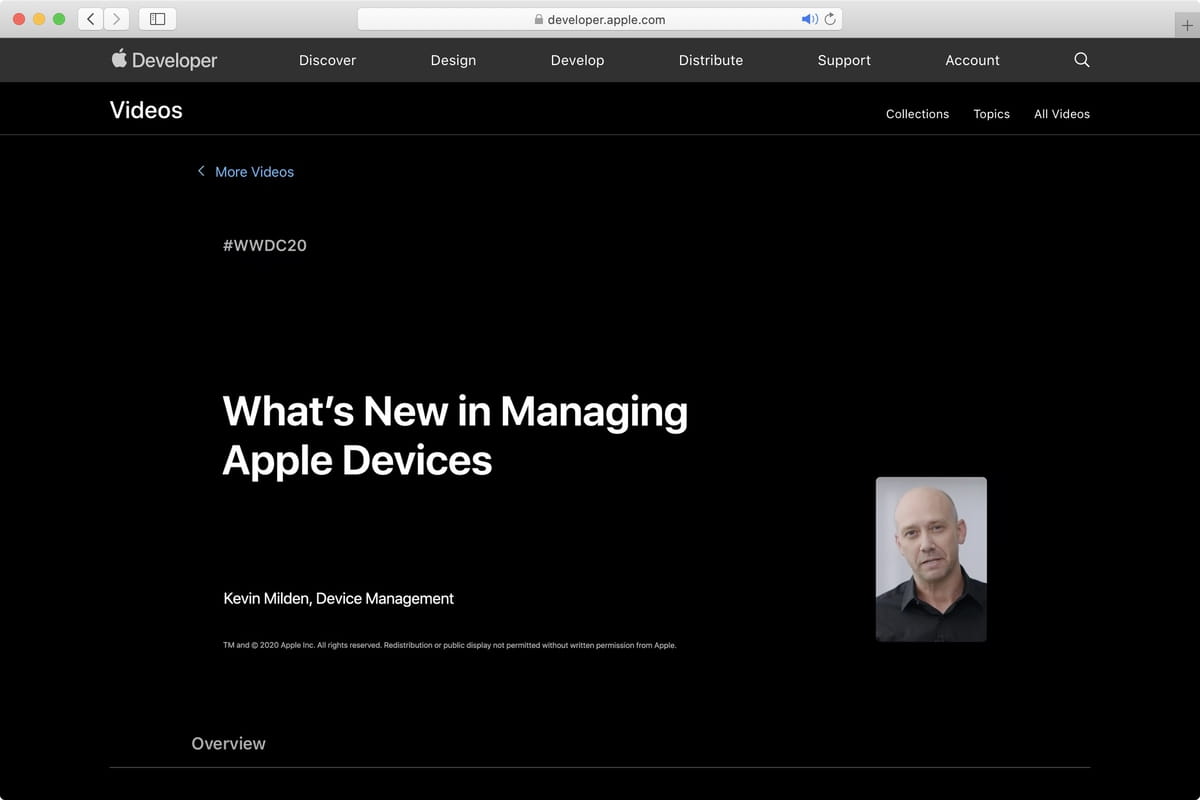Viewport: 1200px width, 800px height.
Task: Open the Design menu
Action: pos(453,60)
